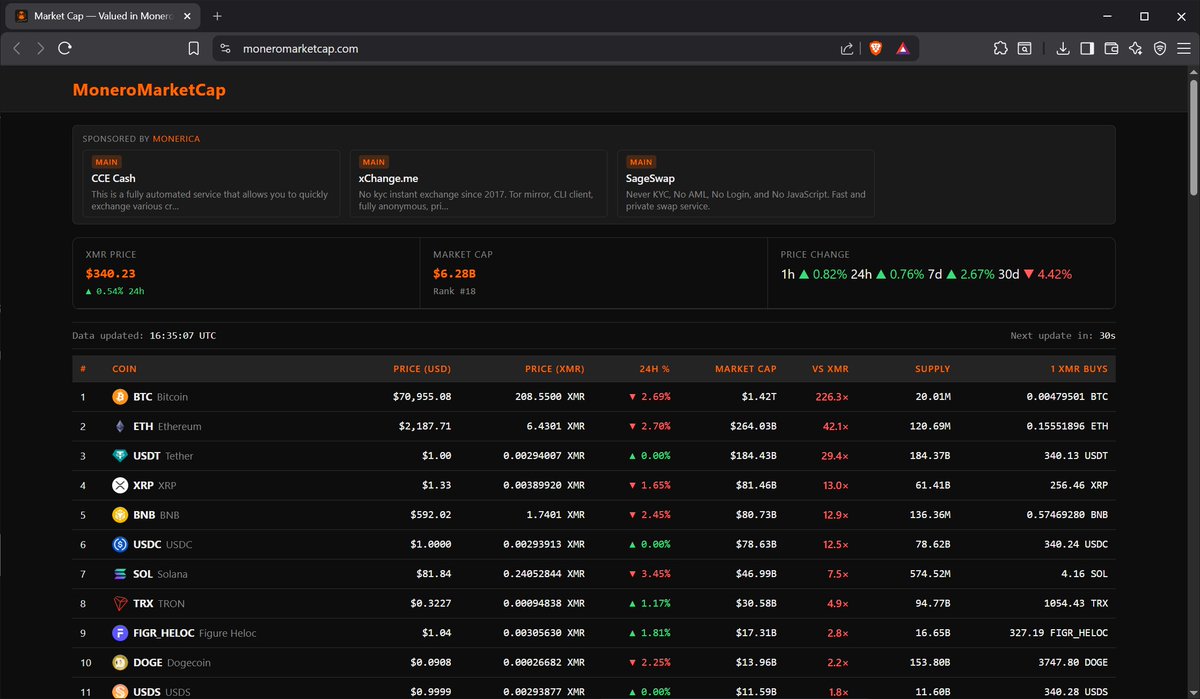Sort by the PRICE (USD) column header
The width and height of the screenshot is (1200, 699).
click(422, 369)
